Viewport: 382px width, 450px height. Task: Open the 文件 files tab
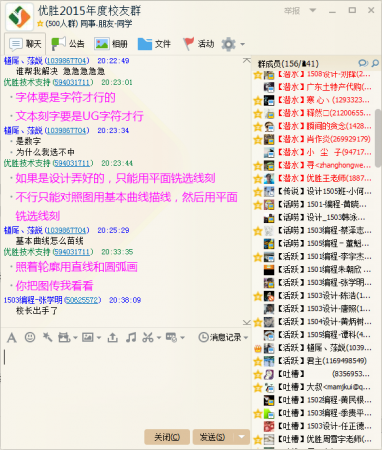click(154, 44)
